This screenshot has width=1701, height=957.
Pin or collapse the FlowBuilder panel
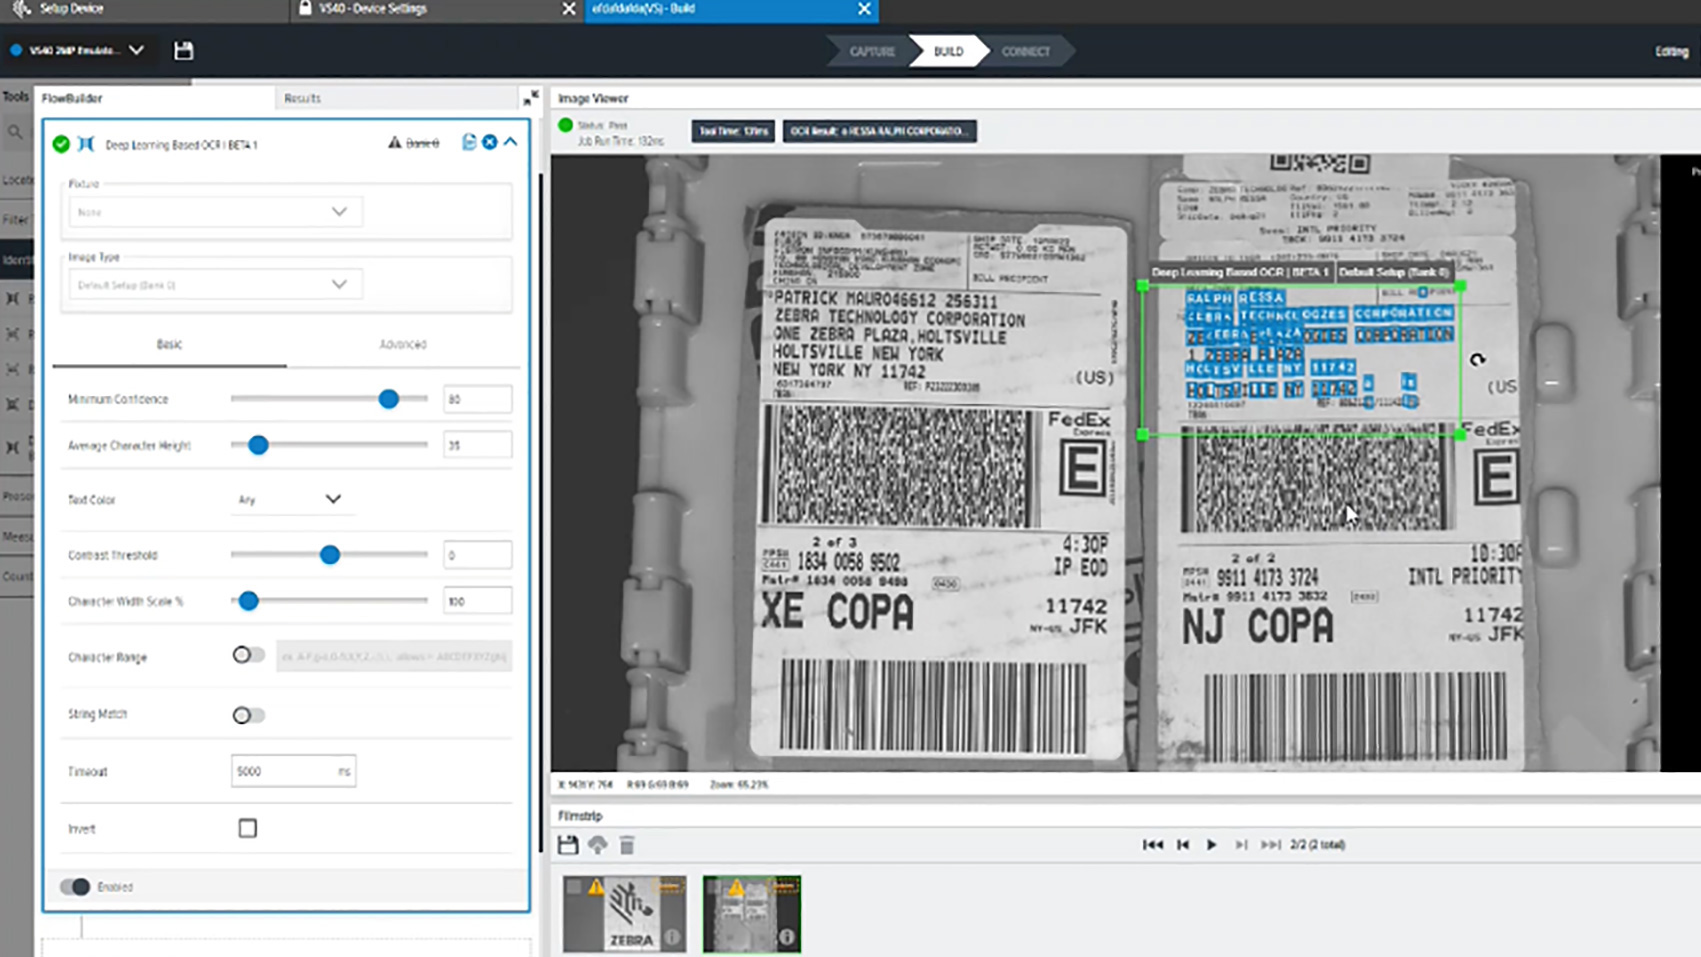pos(530,97)
